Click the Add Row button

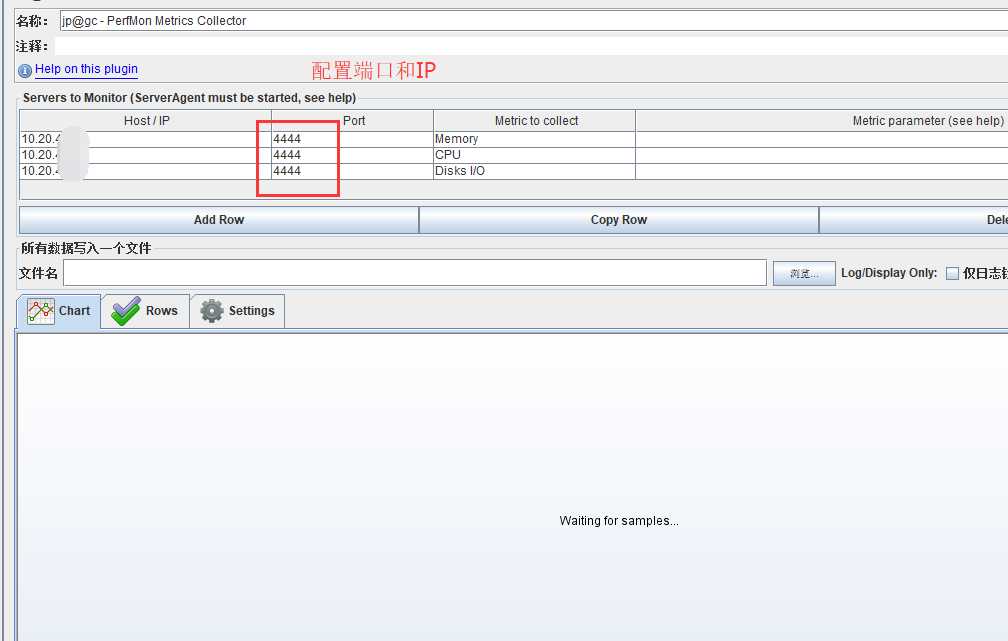click(219, 220)
